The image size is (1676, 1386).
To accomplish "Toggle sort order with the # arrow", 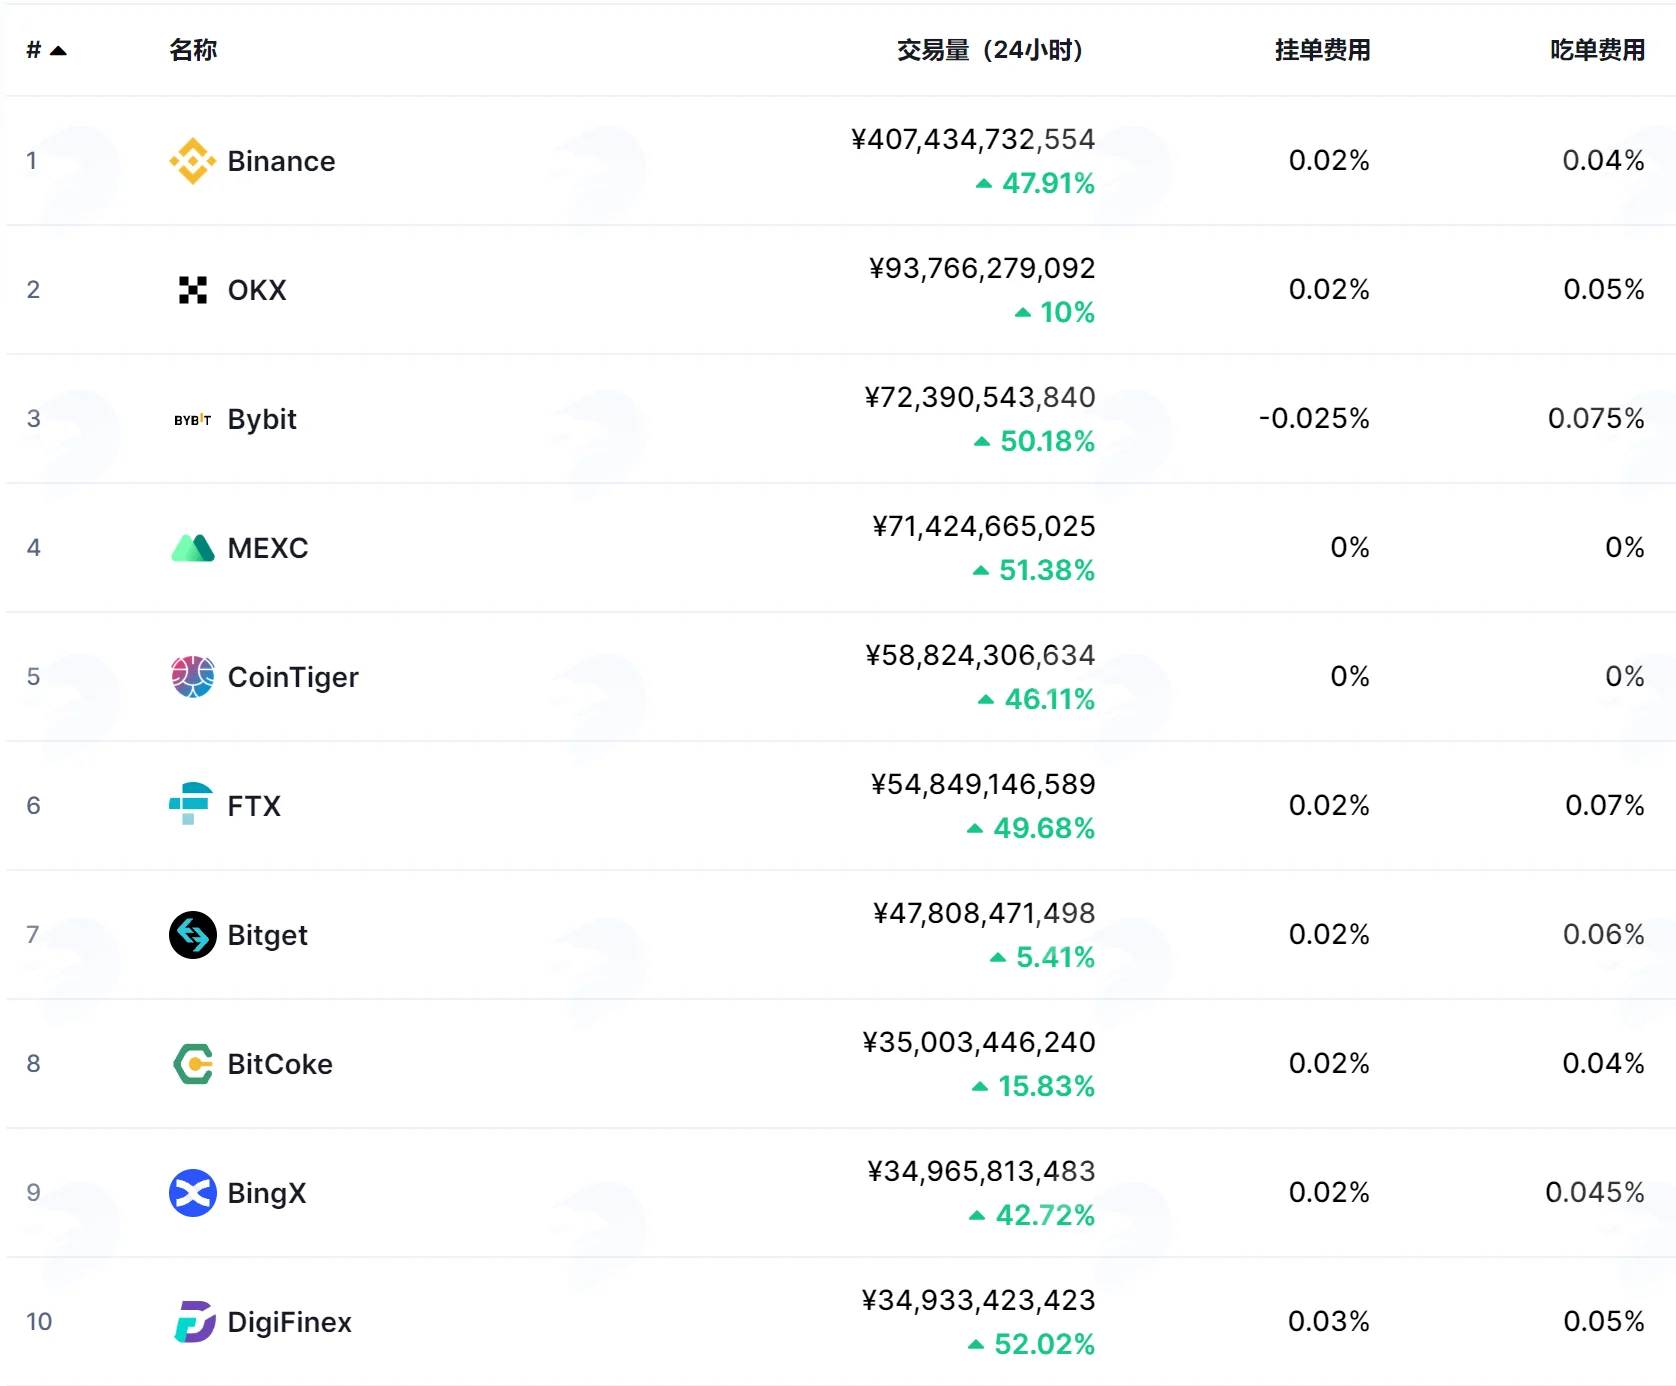I will point(58,50).
